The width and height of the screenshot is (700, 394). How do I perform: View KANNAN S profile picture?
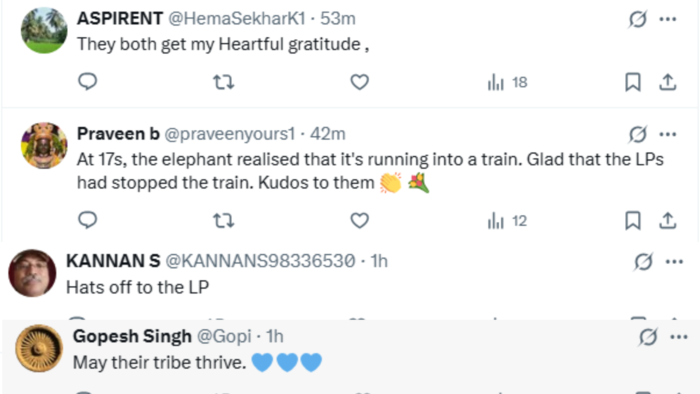(32, 273)
